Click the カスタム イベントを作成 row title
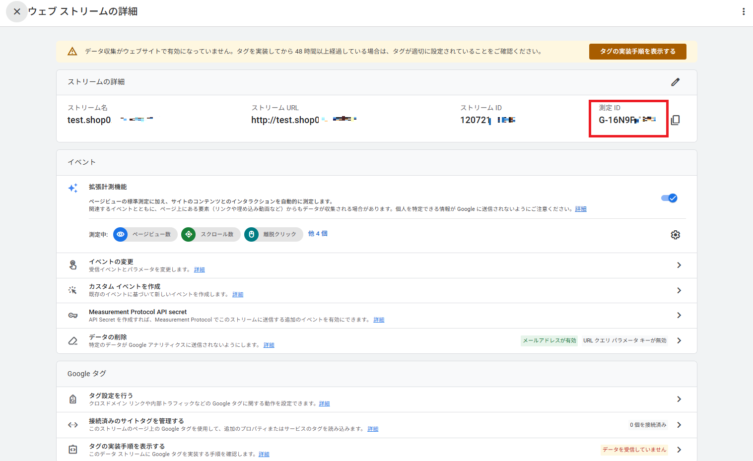Screen dimensions: 753x461 click(x=124, y=287)
